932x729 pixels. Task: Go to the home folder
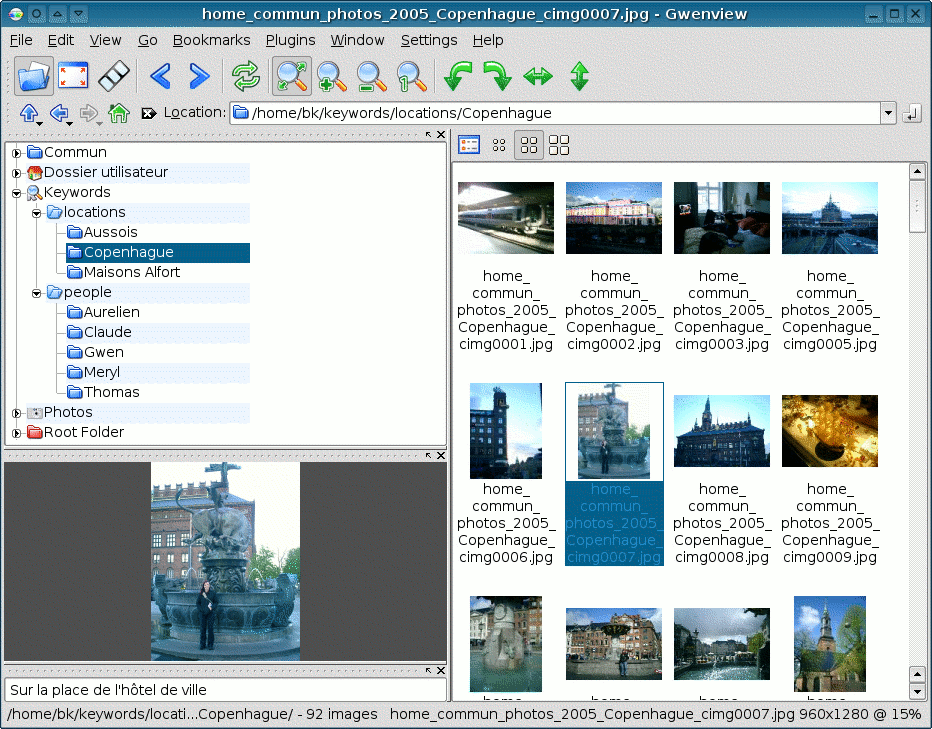coord(119,112)
